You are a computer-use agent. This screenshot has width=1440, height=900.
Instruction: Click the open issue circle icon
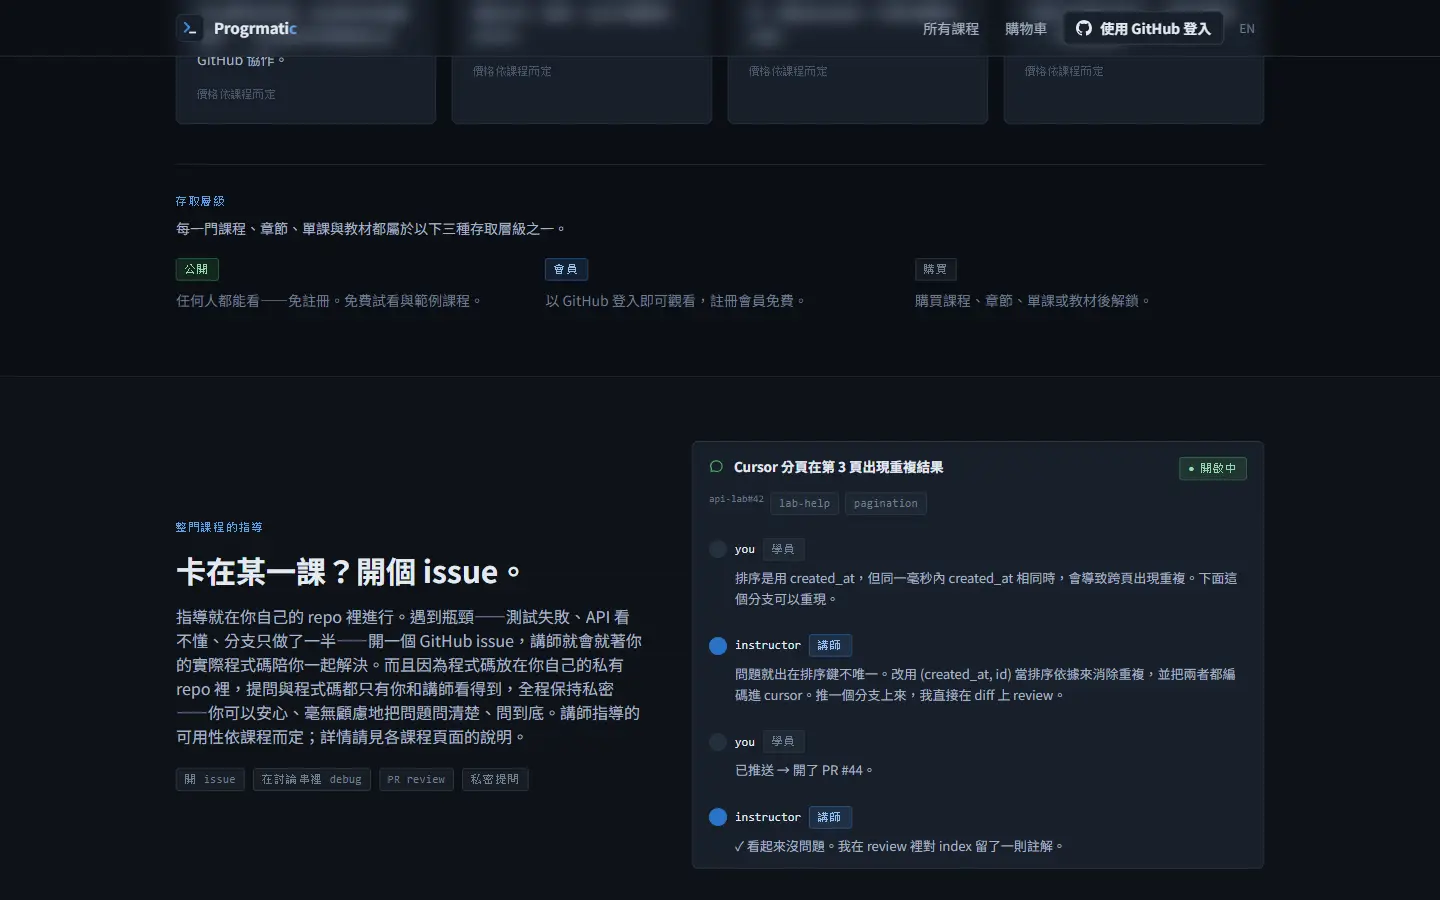716,467
